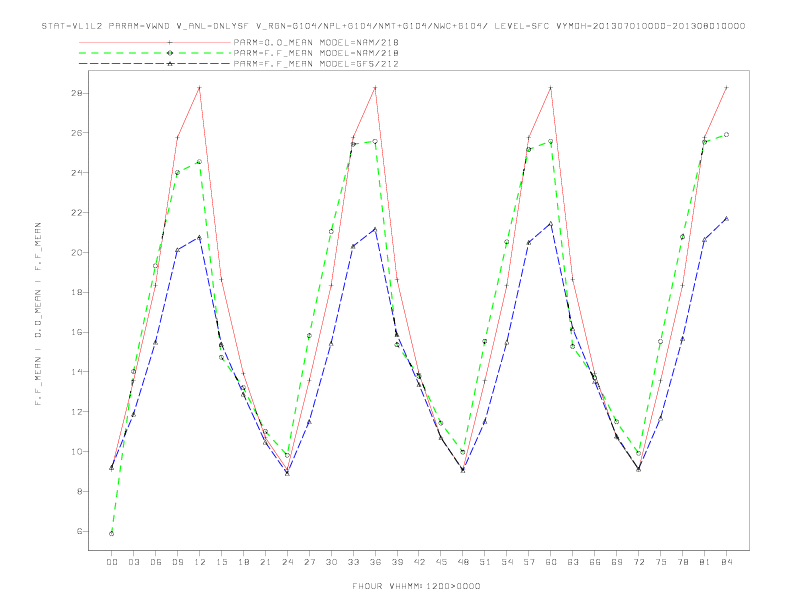Screen dimensions: 792x612
Task: Click x-axis tick label 78
Action: click(x=683, y=562)
